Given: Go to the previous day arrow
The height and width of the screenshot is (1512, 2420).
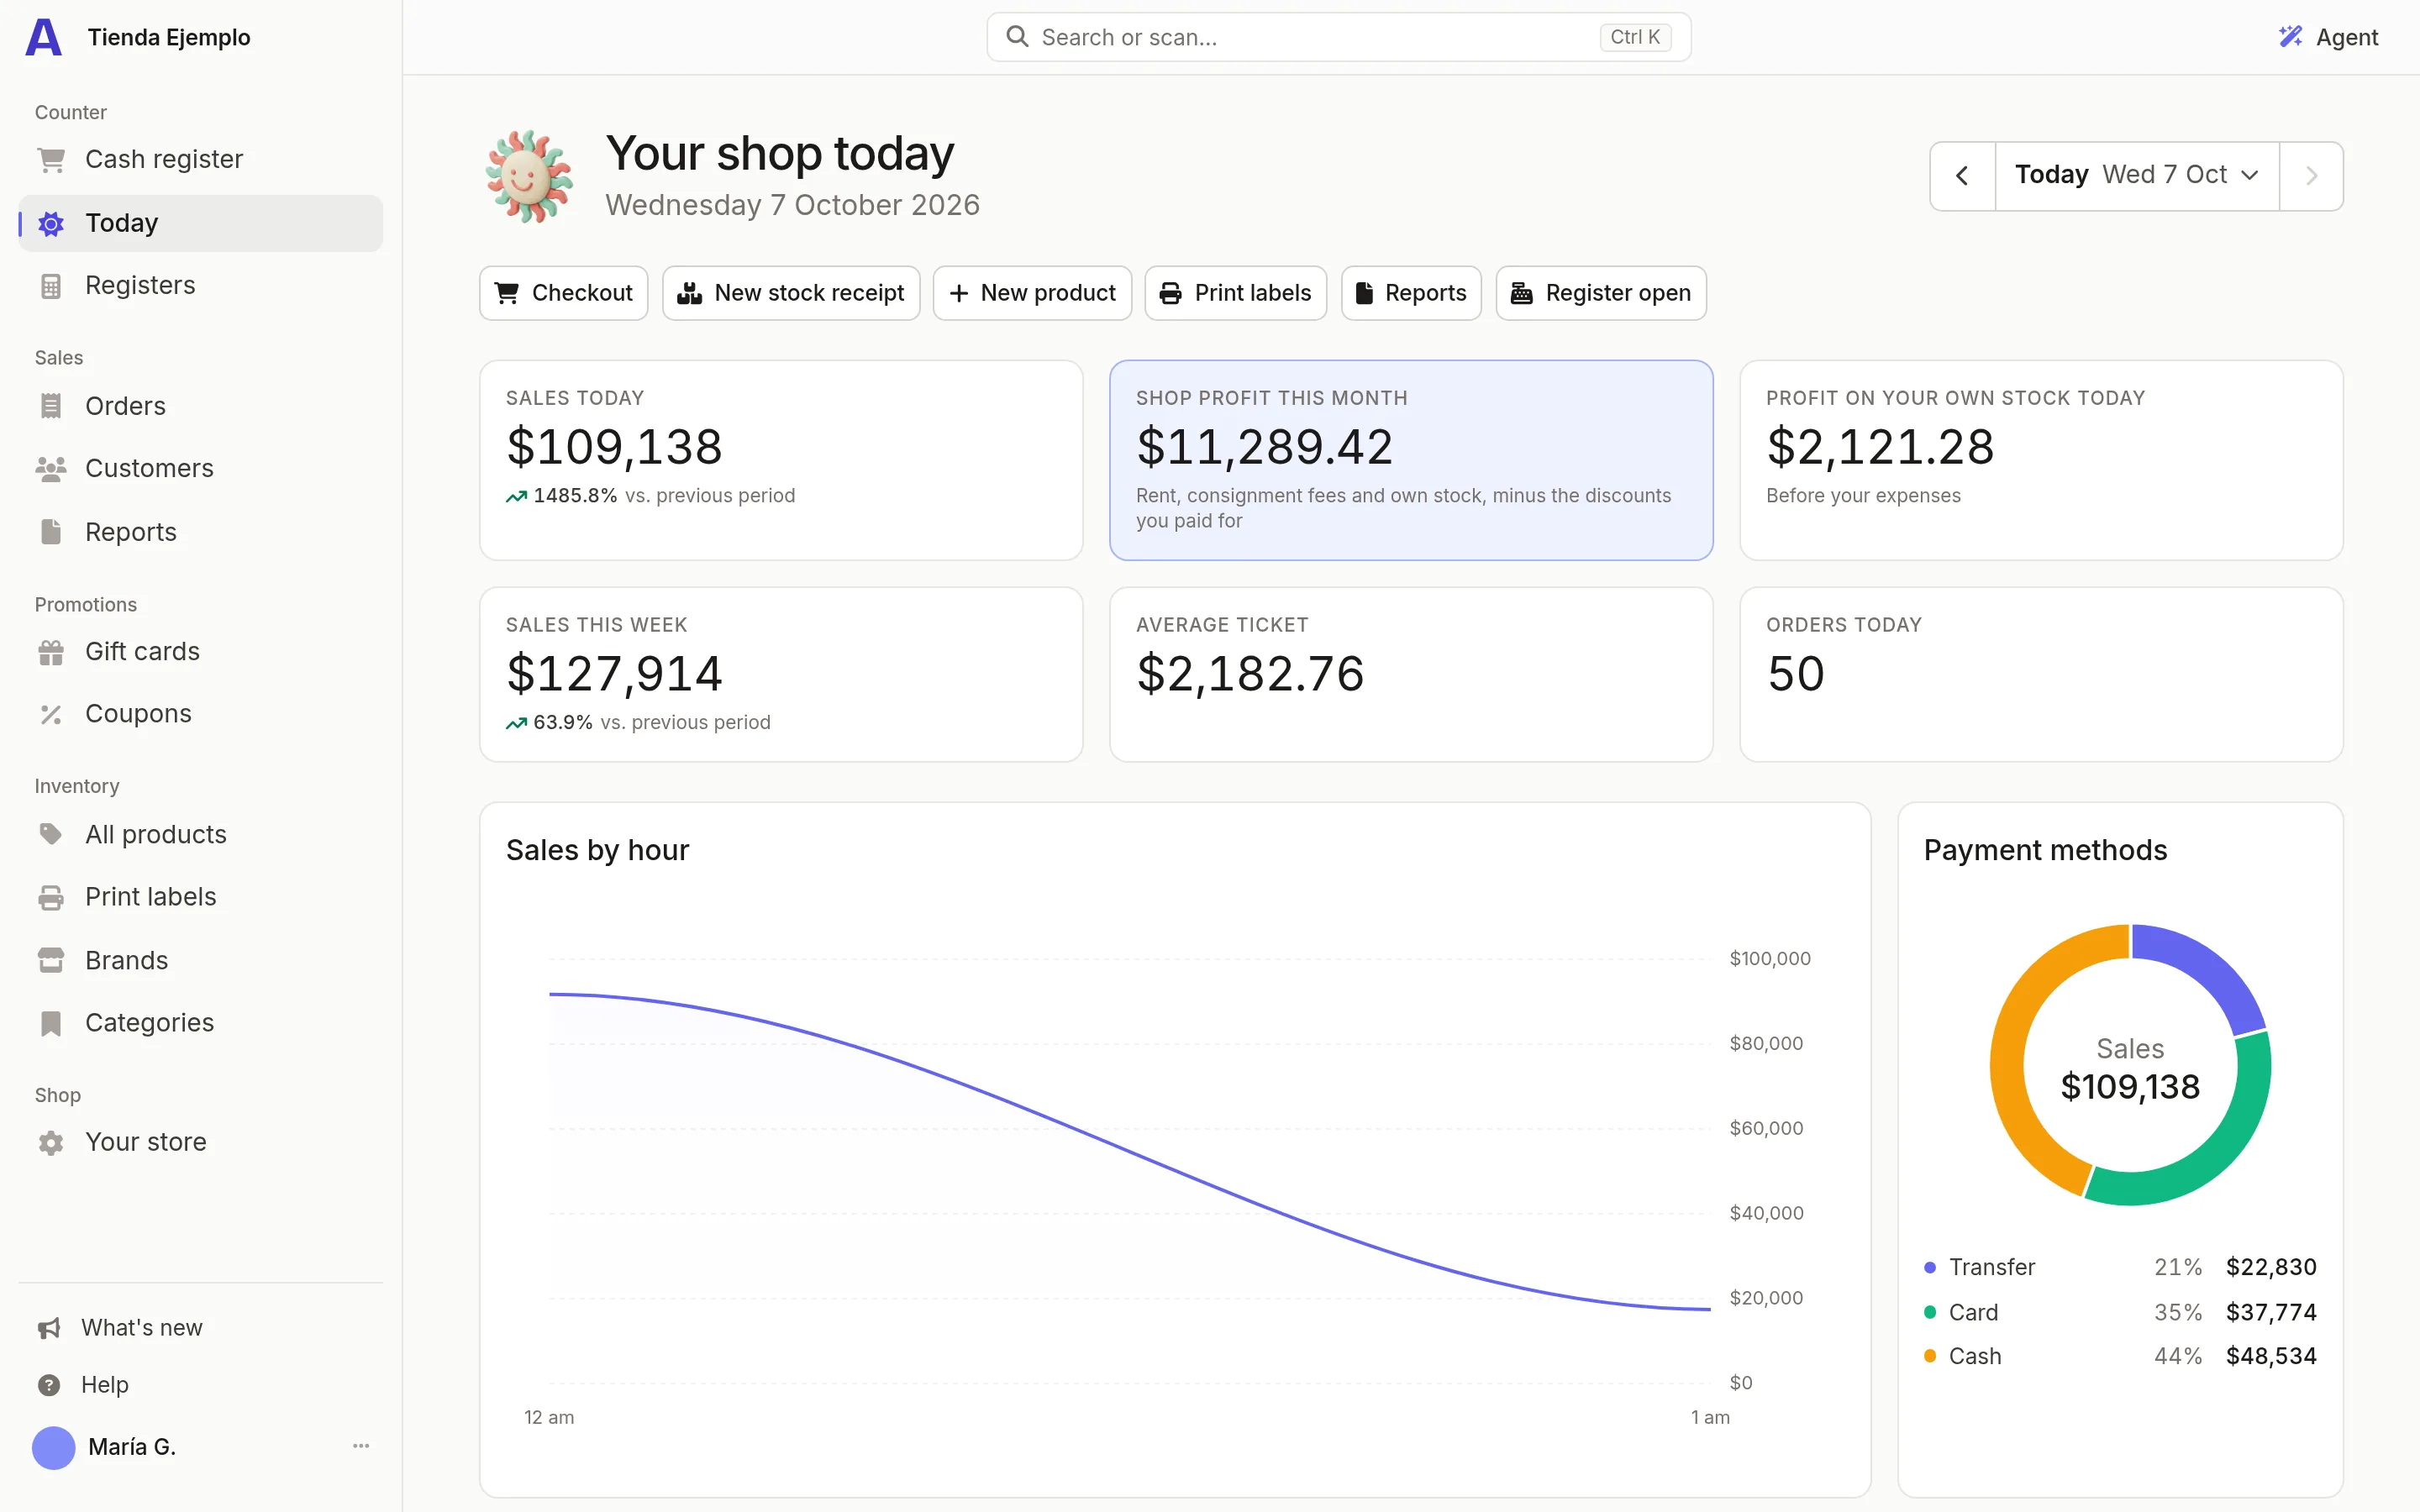Looking at the screenshot, I should coord(1962,176).
